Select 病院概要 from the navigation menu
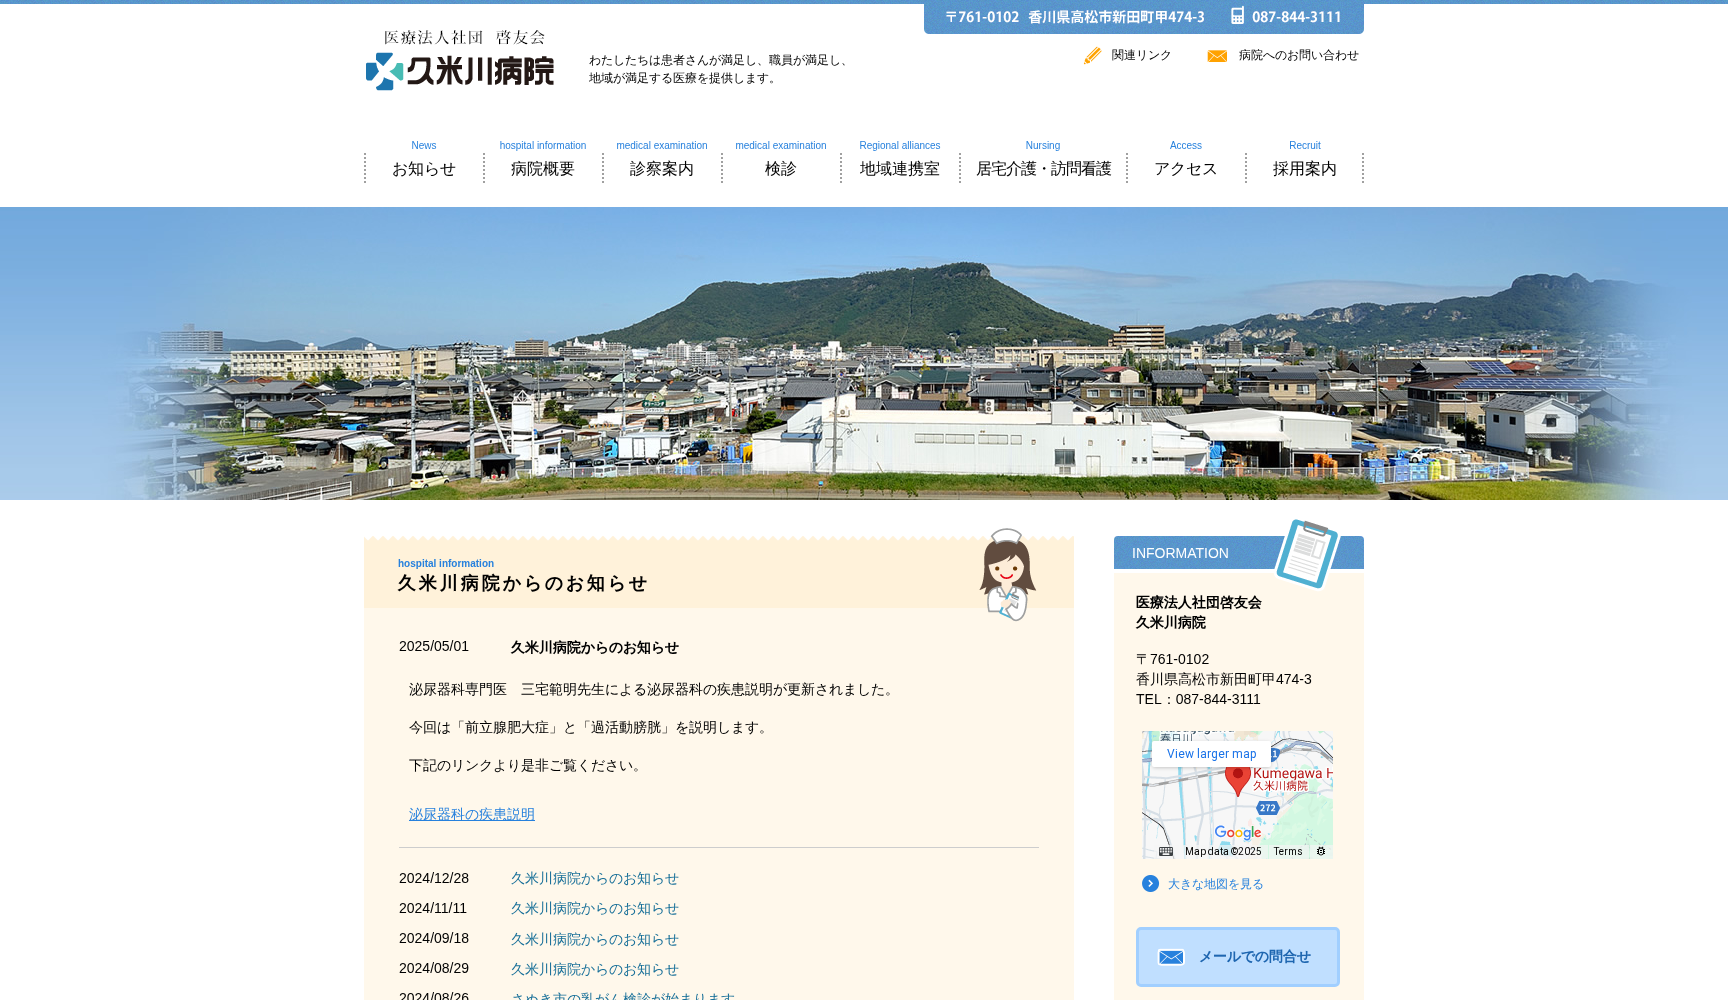 [542, 168]
